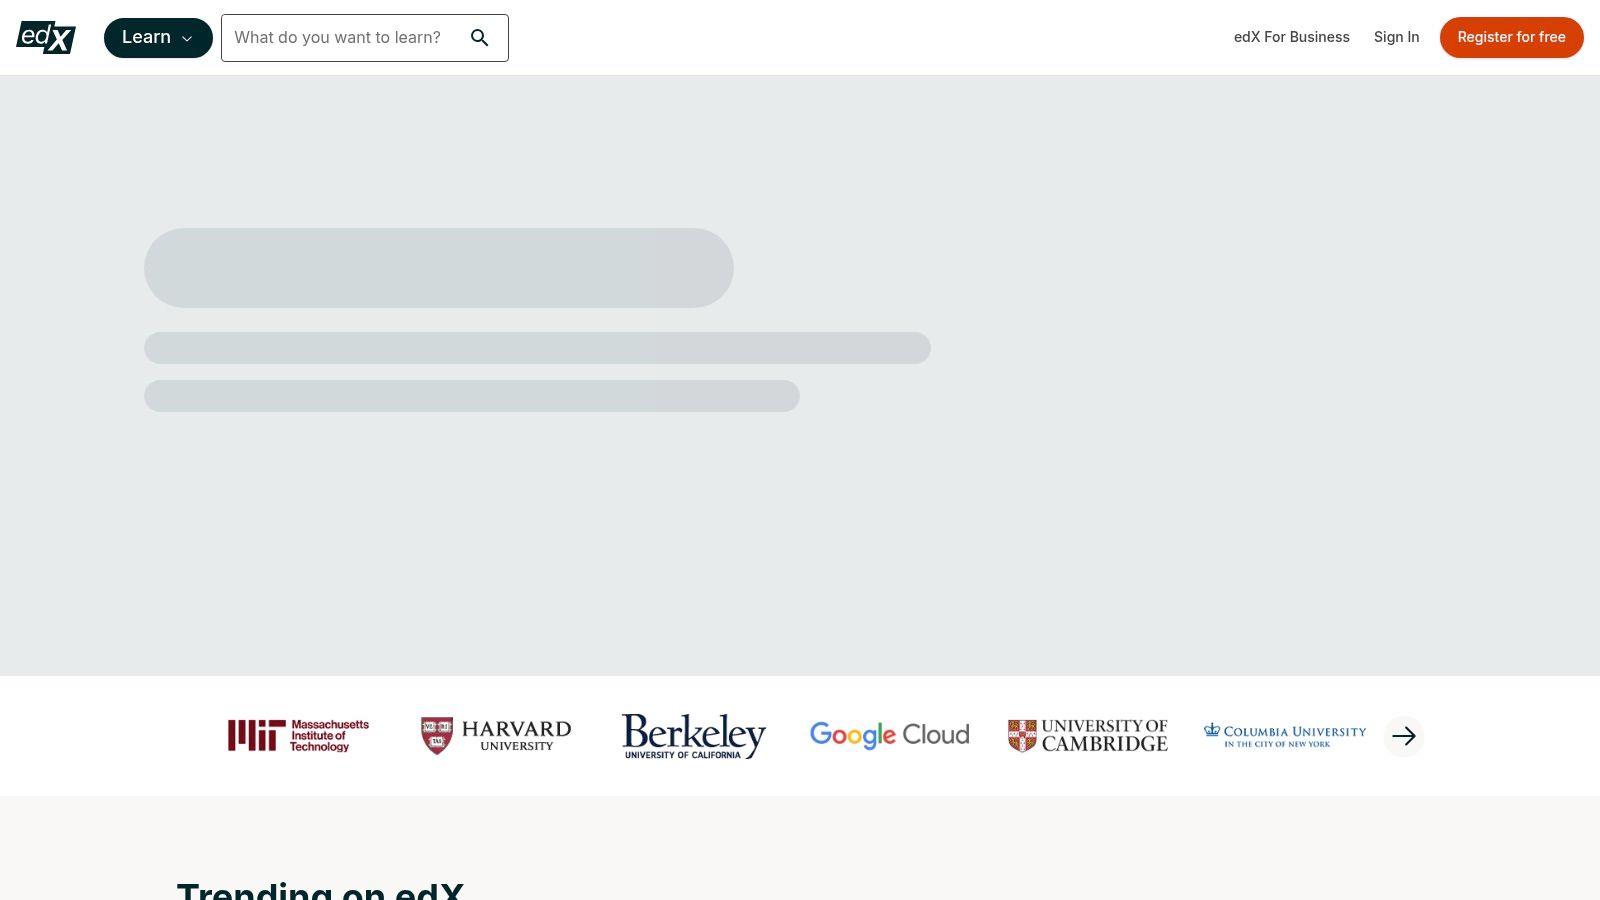
Task: Select Sign In from the header
Action: (x=1397, y=37)
